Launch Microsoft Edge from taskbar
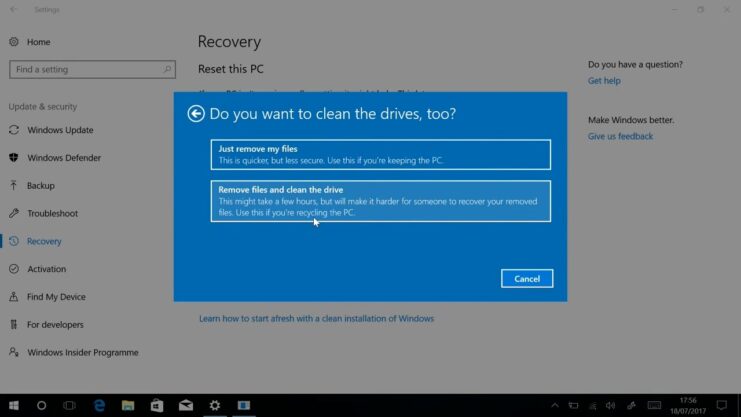Image resolution: width=741 pixels, height=417 pixels. click(x=99, y=406)
